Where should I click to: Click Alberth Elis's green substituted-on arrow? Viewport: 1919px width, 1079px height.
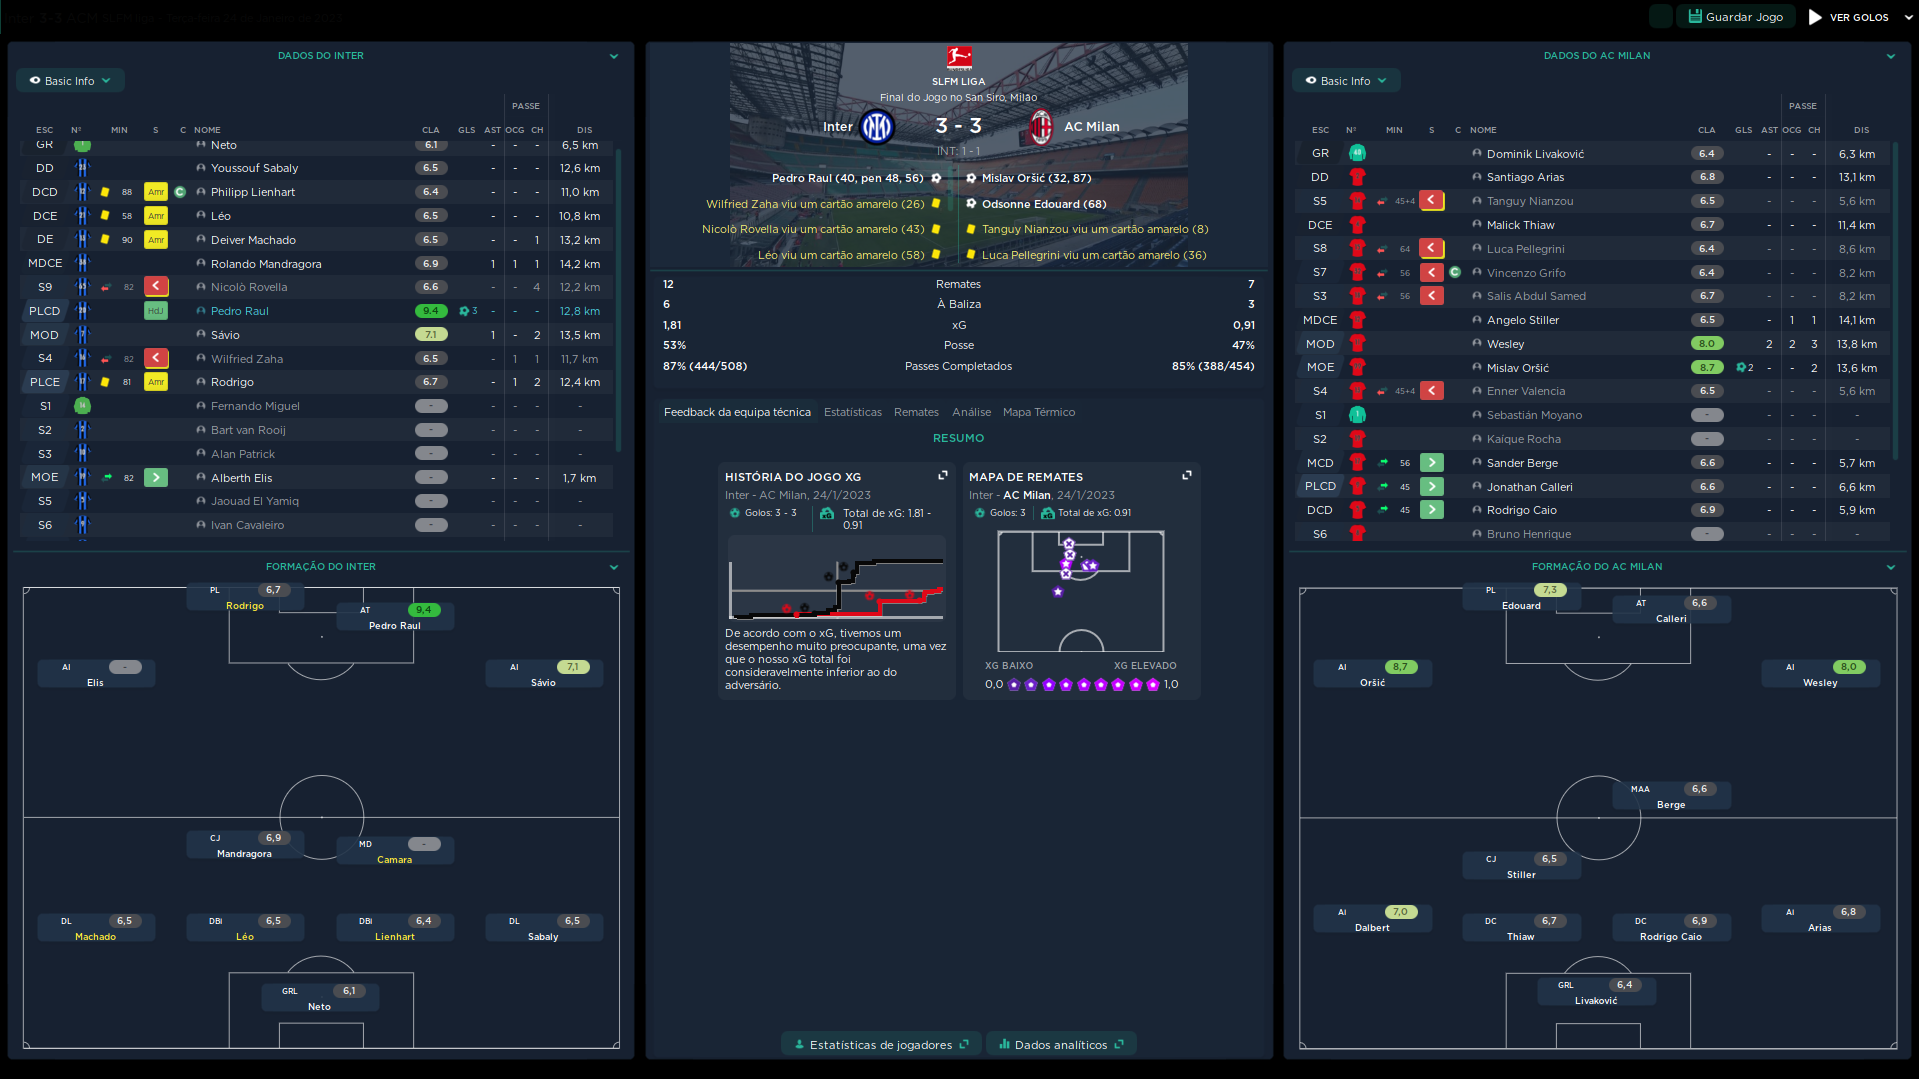point(156,478)
